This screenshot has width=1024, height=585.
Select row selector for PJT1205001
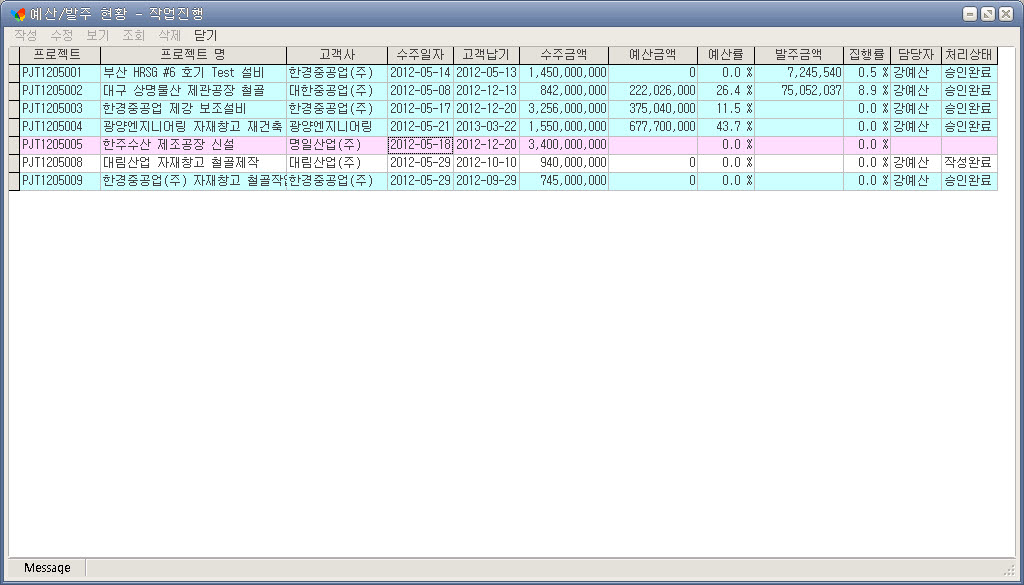14,72
